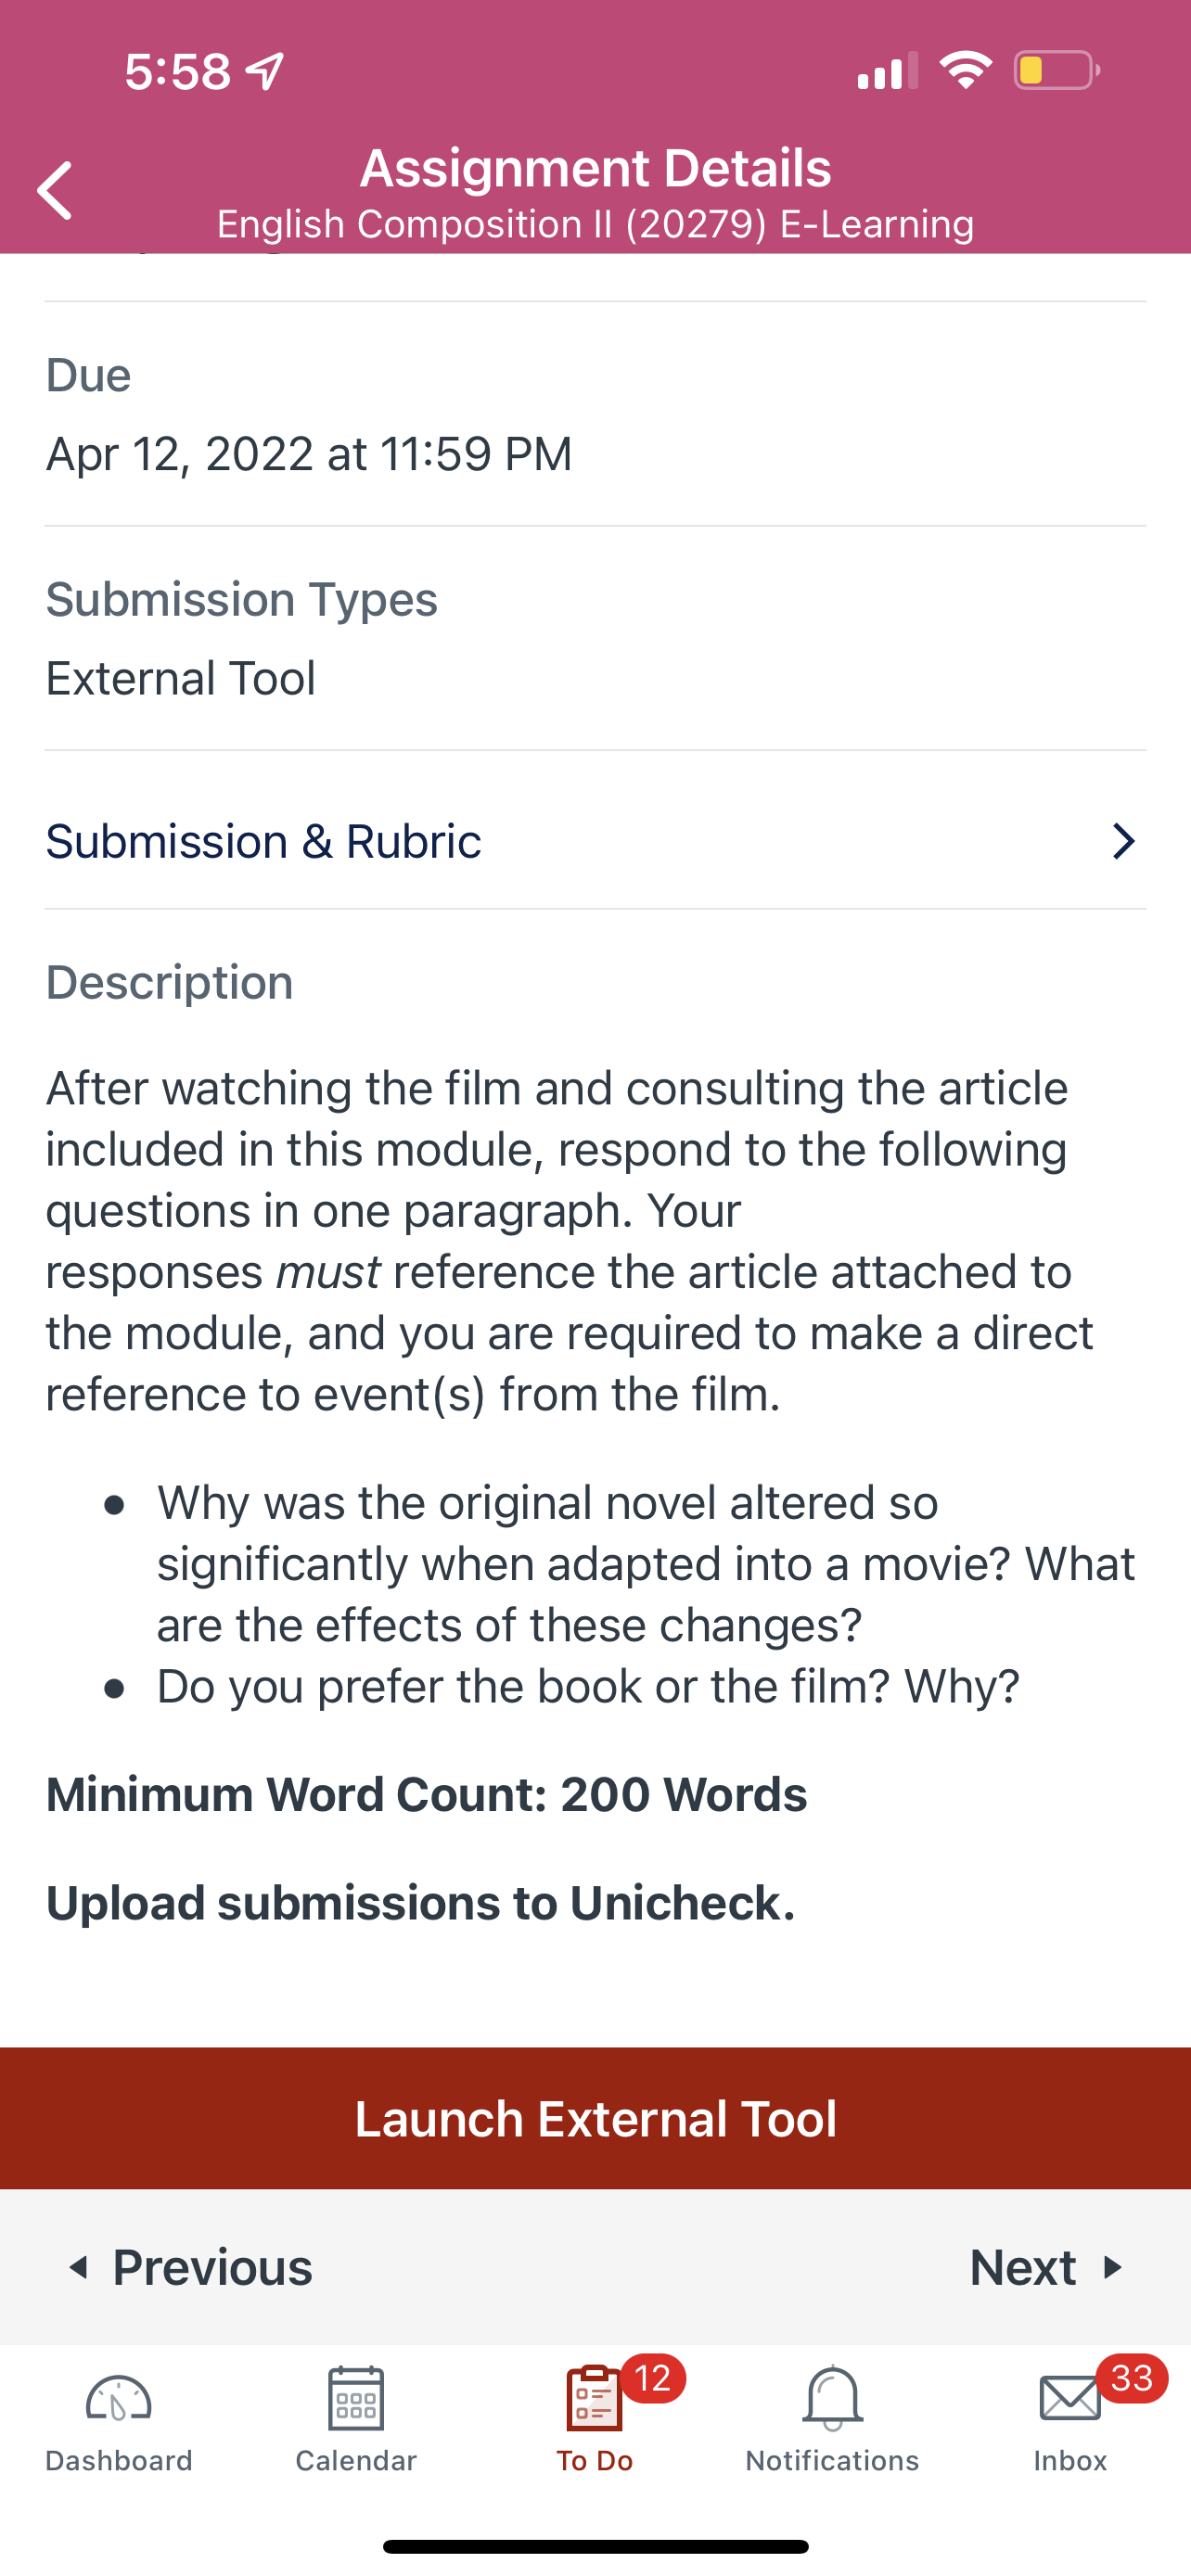Switch to the Calendar tab label
Image resolution: width=1191 pixels, height=2576 pixels.
coord(356,2461)
